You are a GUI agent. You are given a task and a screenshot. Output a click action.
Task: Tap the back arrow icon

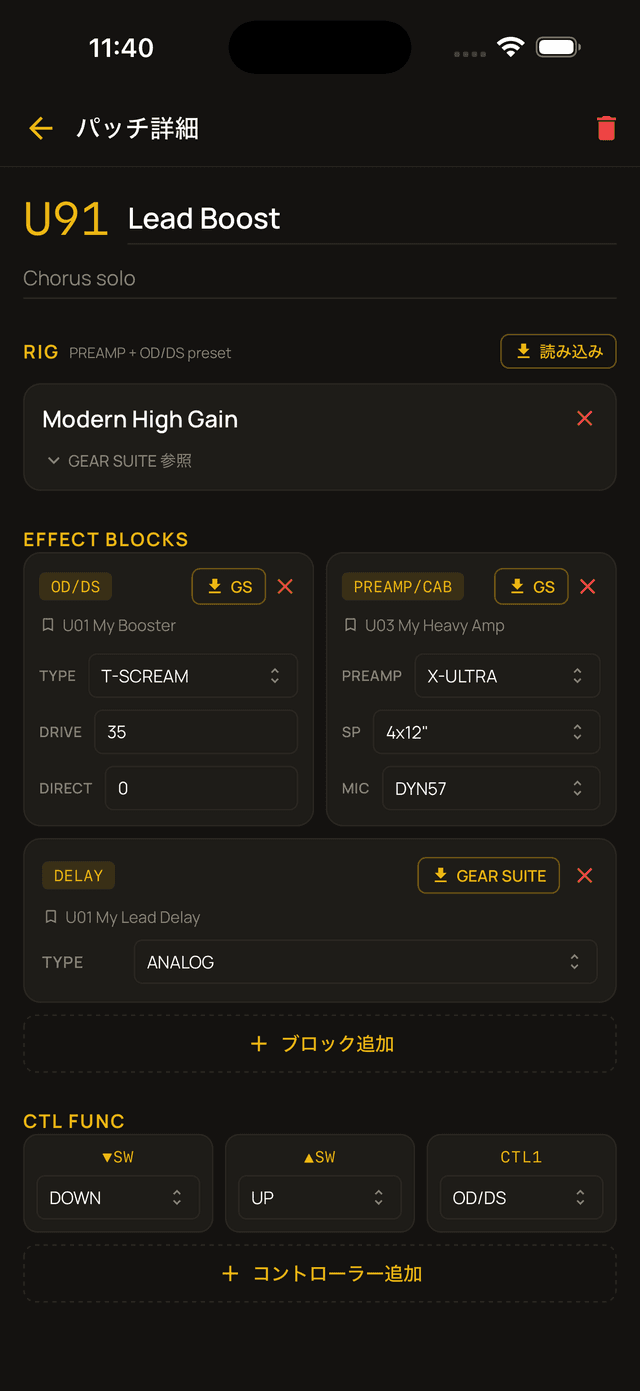pyautogui.click(x=40, y=128)
